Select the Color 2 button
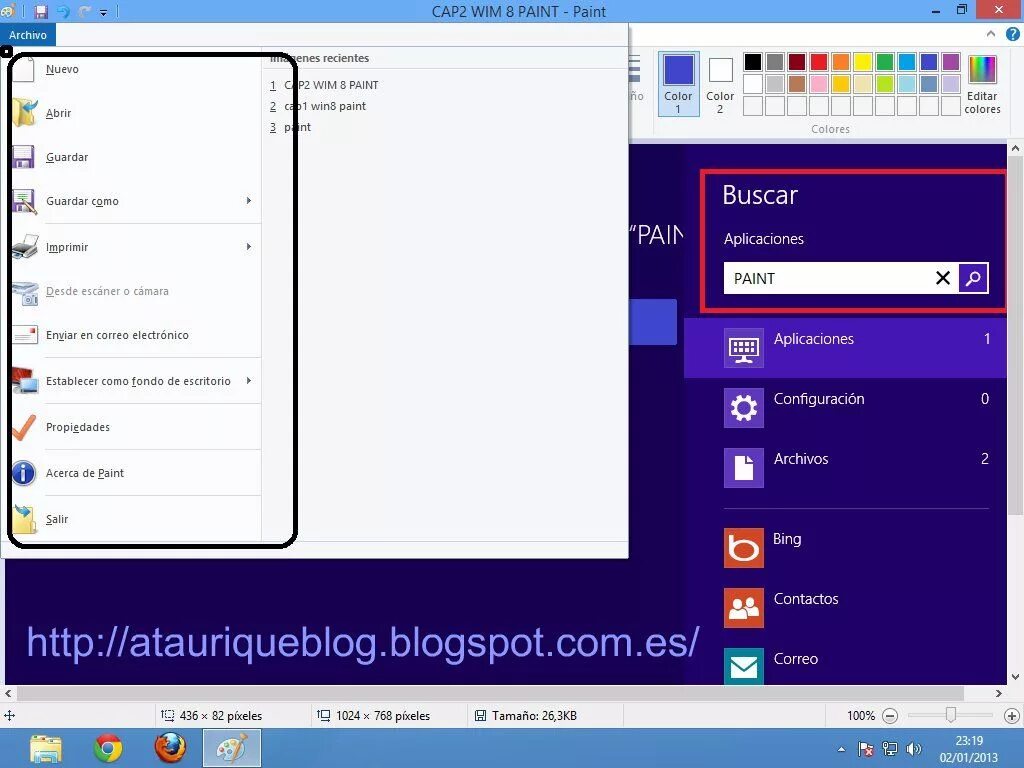 click(720, 84)
